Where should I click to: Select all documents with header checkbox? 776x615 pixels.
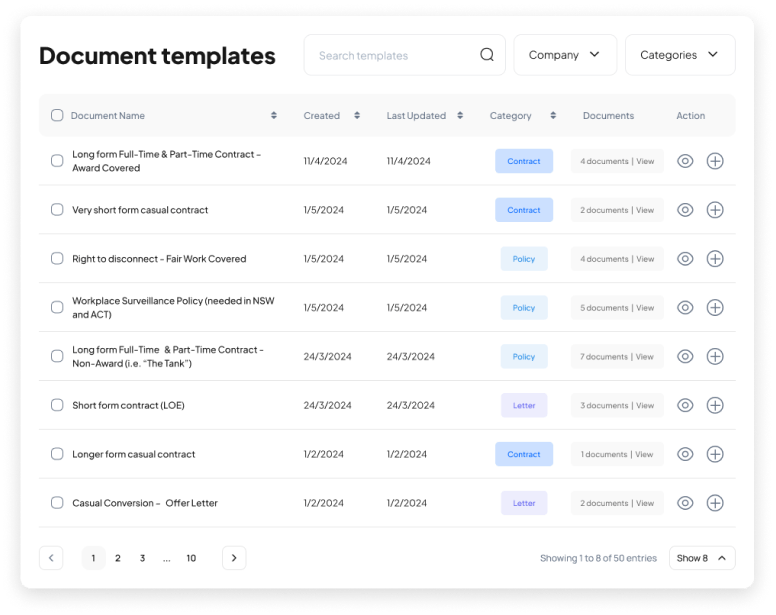(x=57, y=115)
